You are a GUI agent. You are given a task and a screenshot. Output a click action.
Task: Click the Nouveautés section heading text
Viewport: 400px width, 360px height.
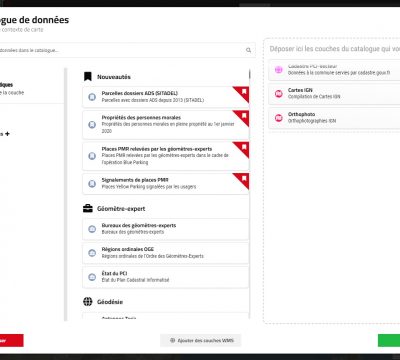click(x=114, y=77)
